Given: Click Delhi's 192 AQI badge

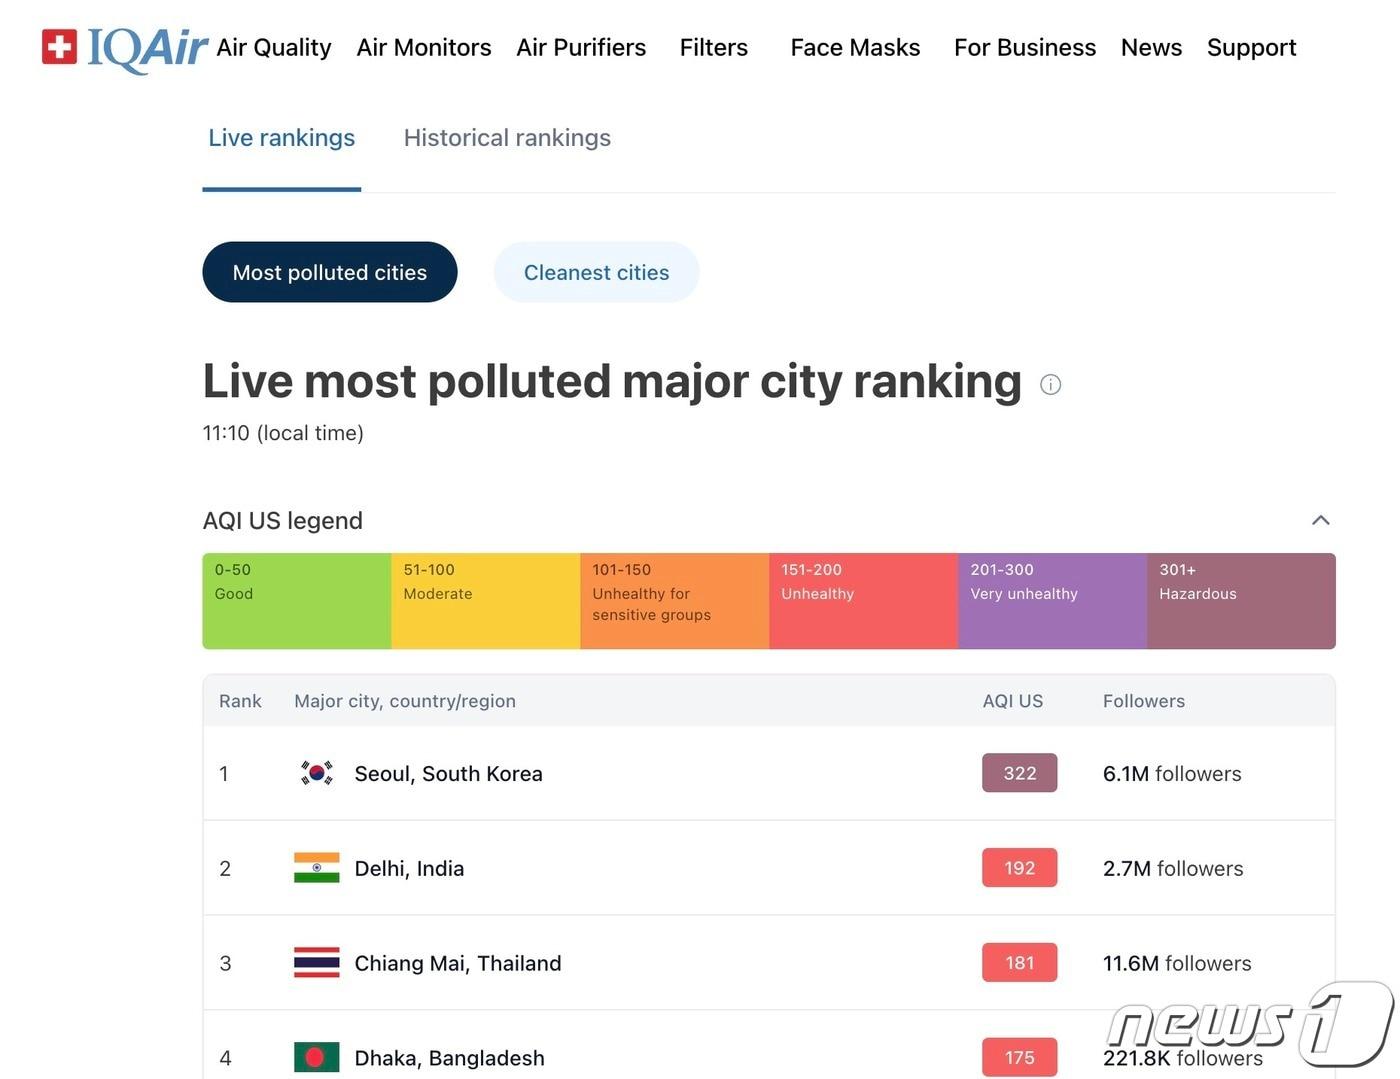Looking at the screenshot, I should [1019, 868].
